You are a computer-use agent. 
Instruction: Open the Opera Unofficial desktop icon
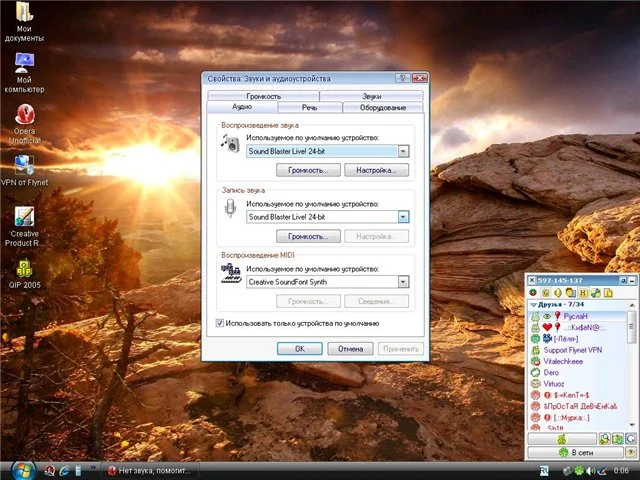[25, 115]
